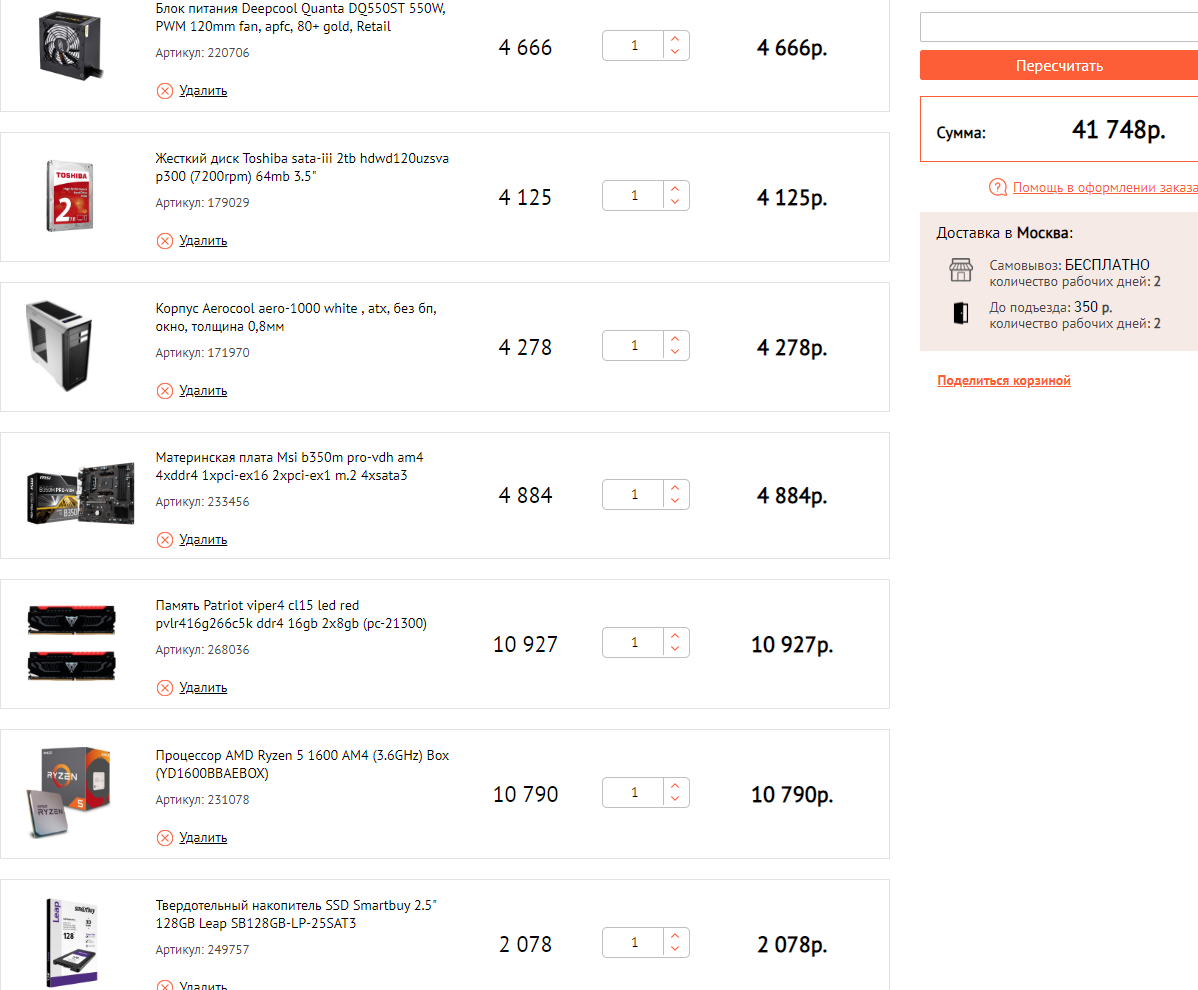Click the store pickup delivery icon
The height and width of the screenshot is (990, 1198).
(960, 271)
